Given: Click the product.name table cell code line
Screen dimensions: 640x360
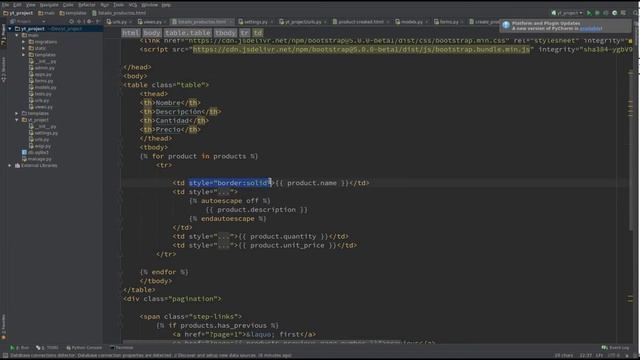Looking at the screenshot, I should (x=271, y=183).
